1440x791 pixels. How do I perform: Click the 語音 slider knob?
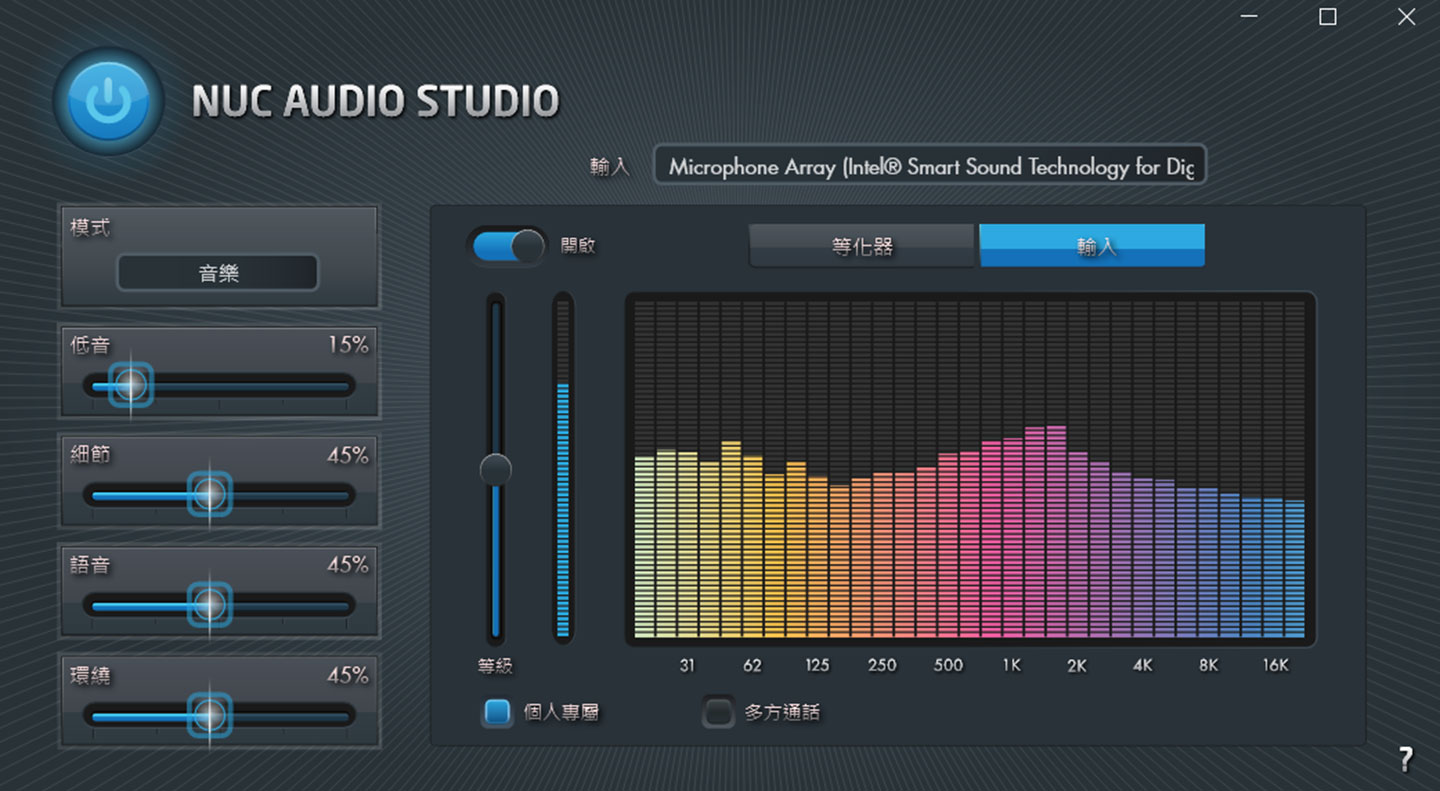pyautogui.click(x=209, y=604)
